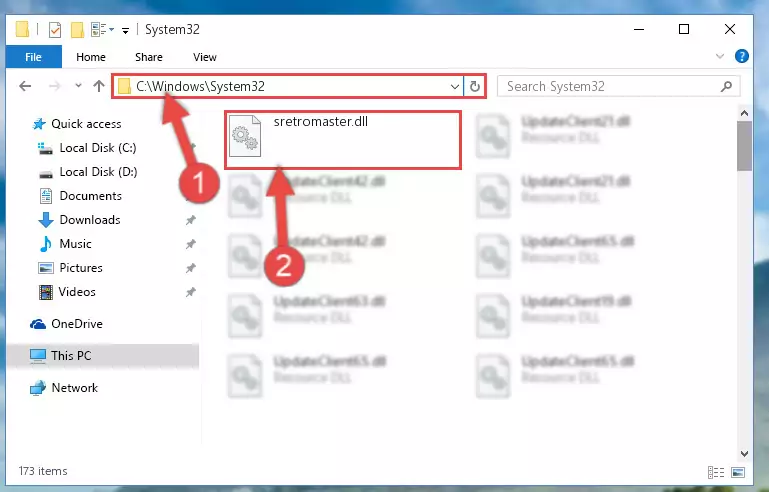Screen dimensions: 769x492
Task: Open the Share ribbon tab
Action: (149, 57)
